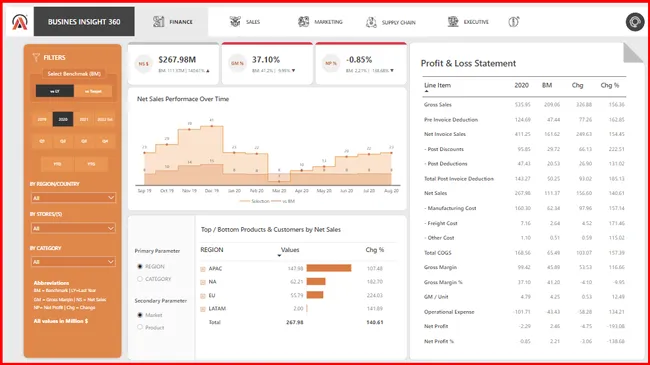Image resolution: width=650 pixels, height=365 pixels.
Task: Click sort arrow under Values header
Action: tap(279, 256)
